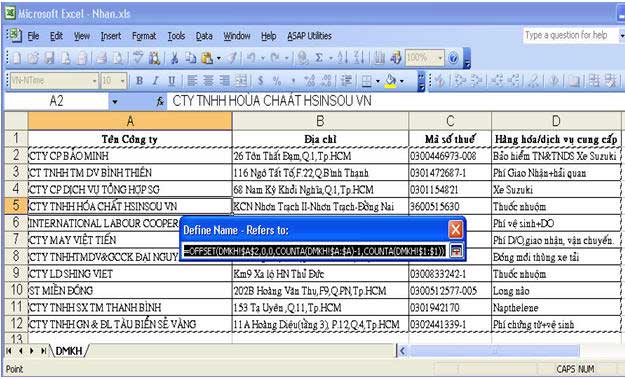The width and height of the screenshot is (625, 379).
Task: Click the Chart Wizard icon
Action: pos(379,58)
